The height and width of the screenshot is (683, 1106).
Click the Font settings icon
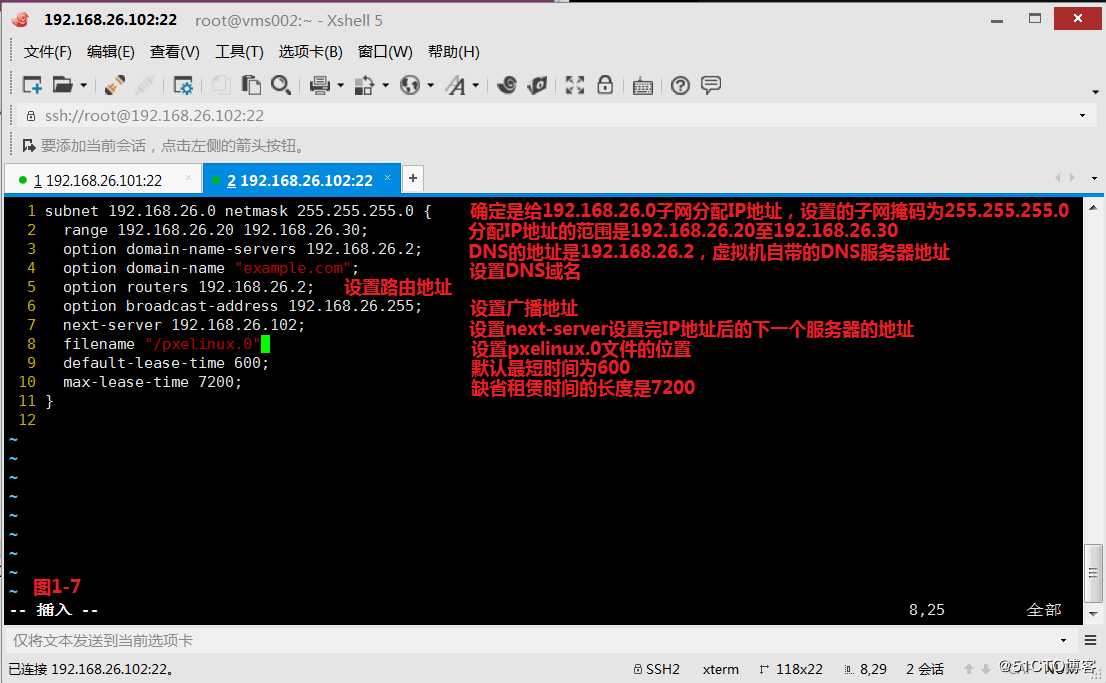coord(456,85)
